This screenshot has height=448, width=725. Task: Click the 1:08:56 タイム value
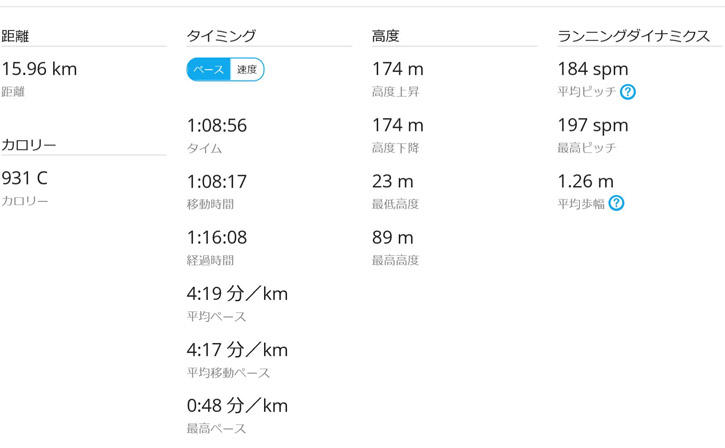point(217,126)
